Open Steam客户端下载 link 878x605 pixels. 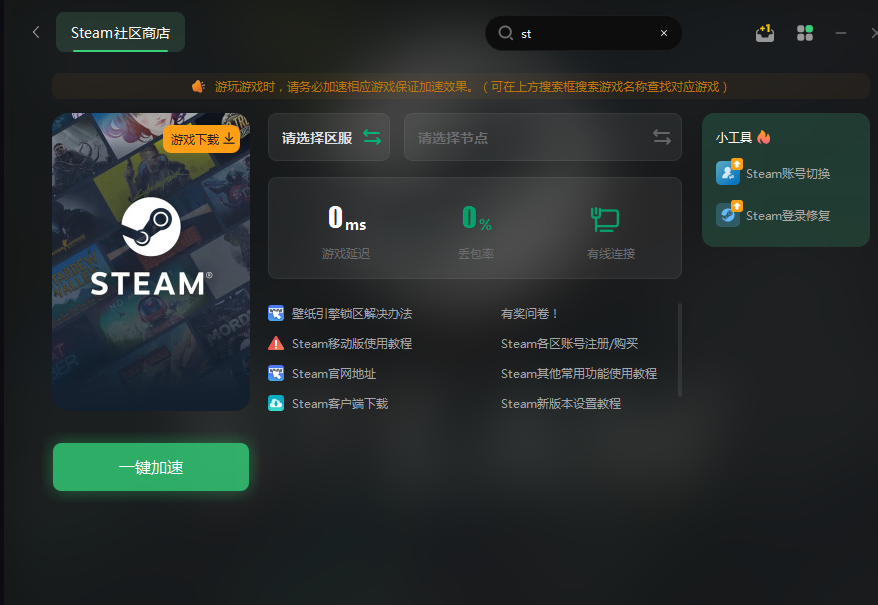(x=340, y=403)
